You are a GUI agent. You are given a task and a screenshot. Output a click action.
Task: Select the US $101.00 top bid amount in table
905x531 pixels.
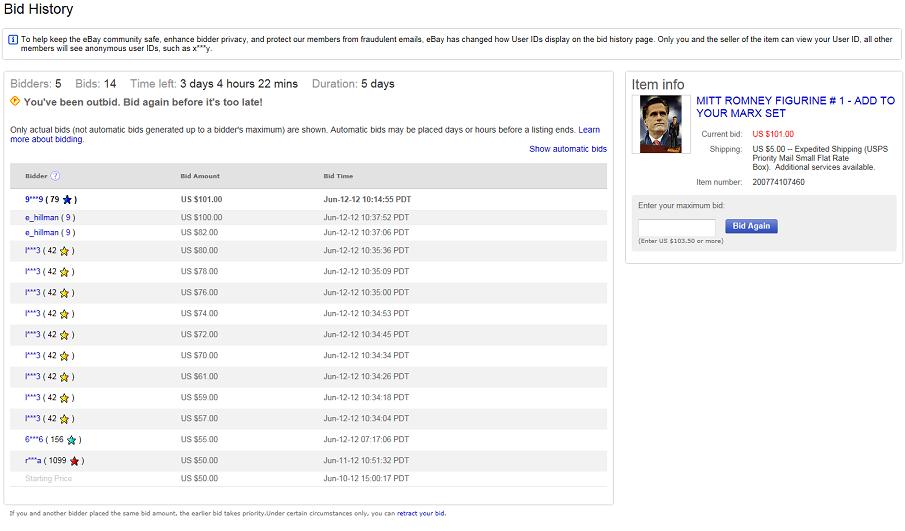(x=201, y=199)
